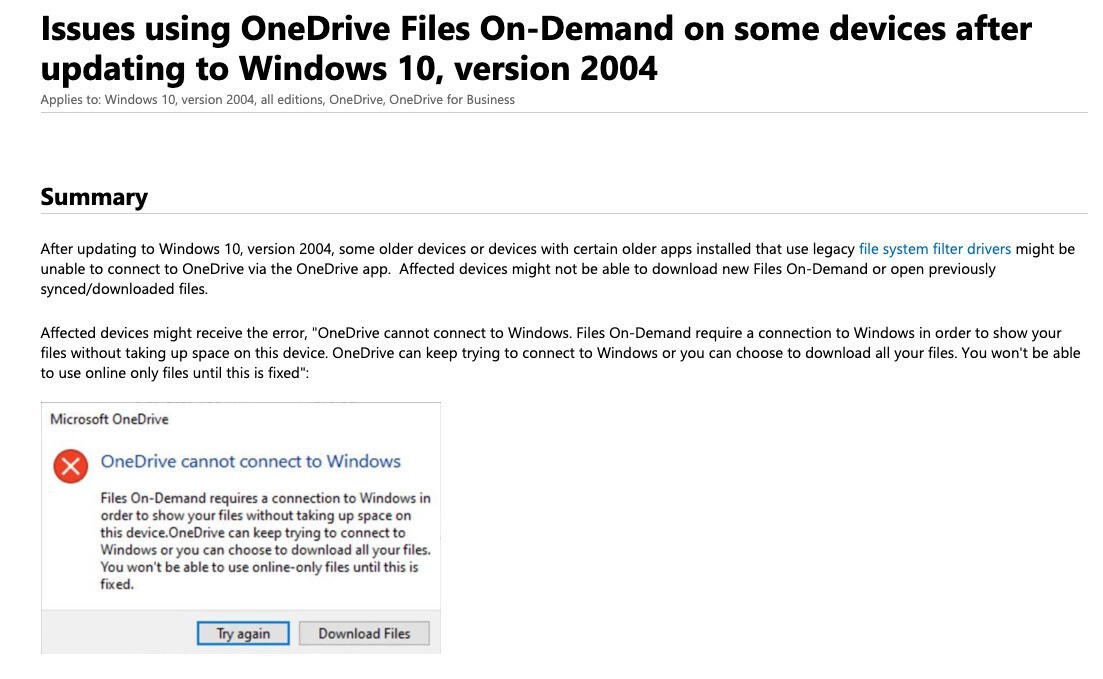The height and width of the screenshot is (679, 1103).
Task: Click the Summary section heading
Action: tap(94, 197)
